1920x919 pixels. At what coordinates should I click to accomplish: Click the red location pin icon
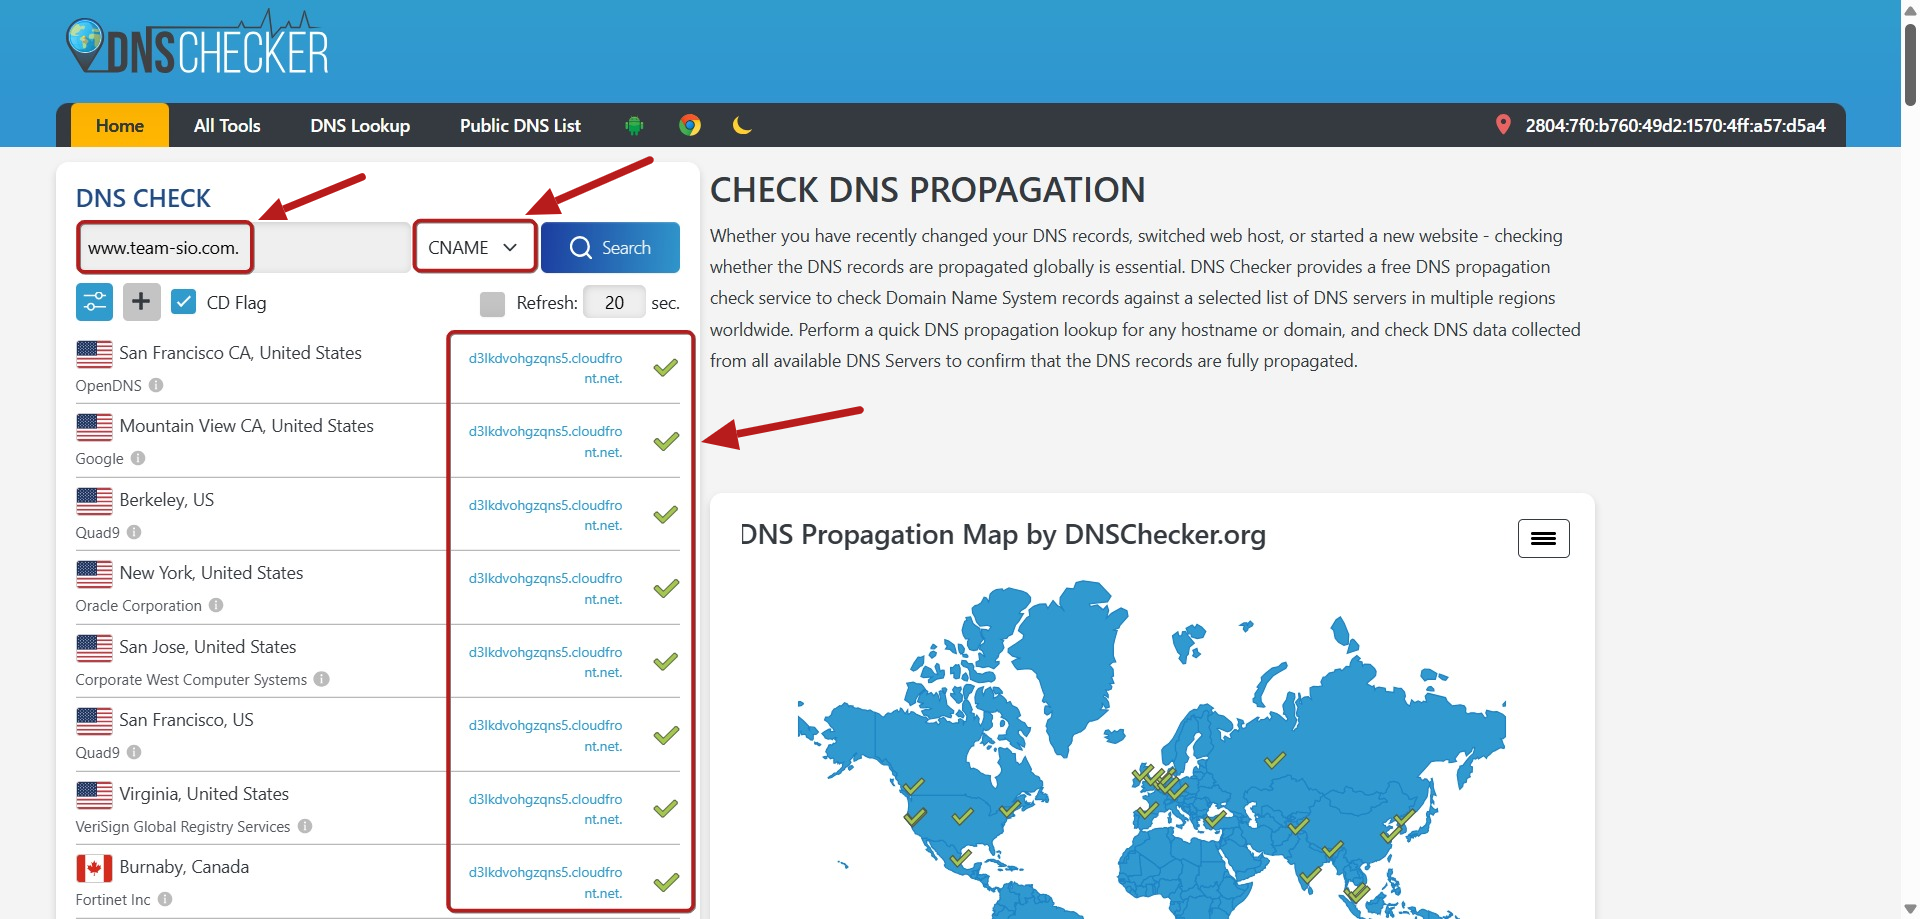1502,125
